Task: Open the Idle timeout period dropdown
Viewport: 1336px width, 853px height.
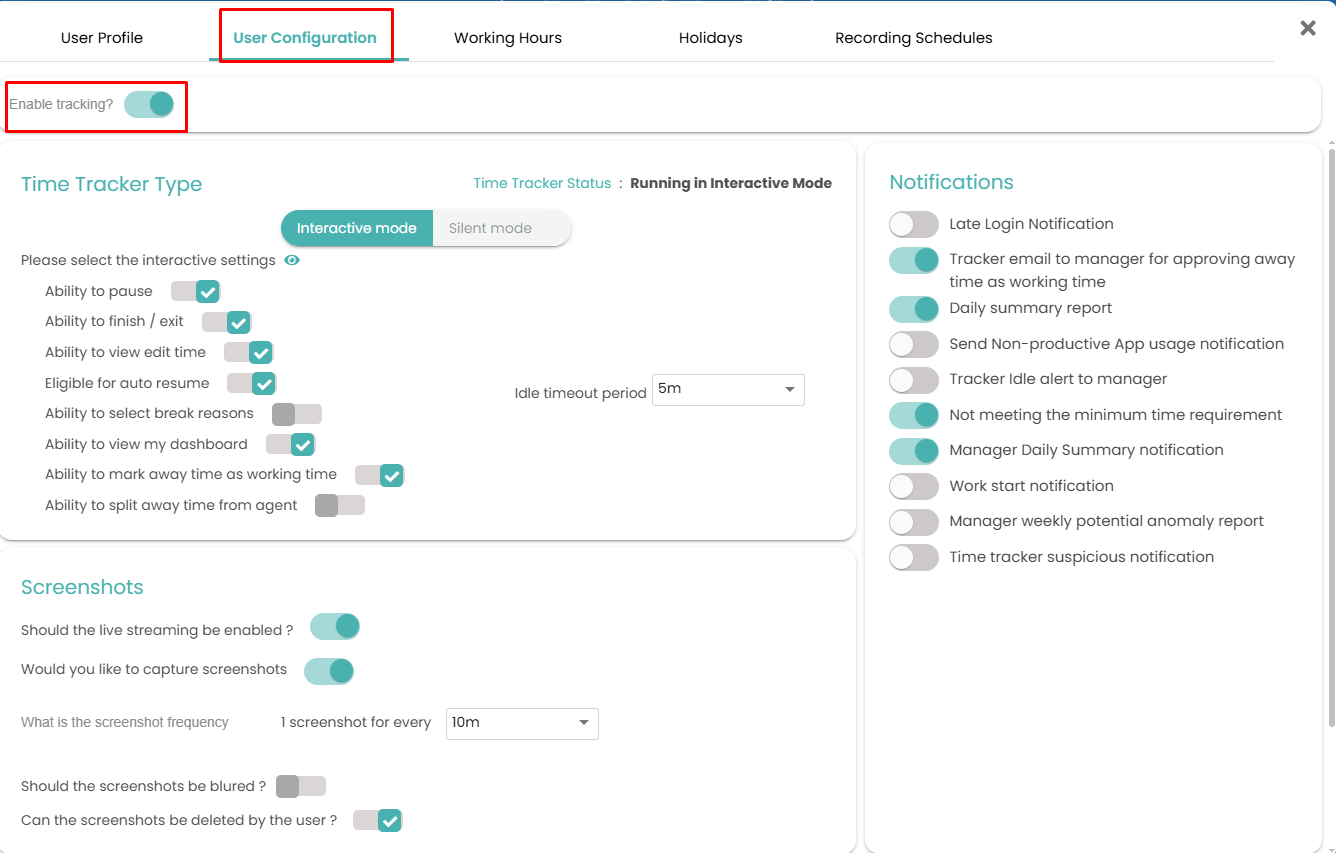Action: point(728,389)
